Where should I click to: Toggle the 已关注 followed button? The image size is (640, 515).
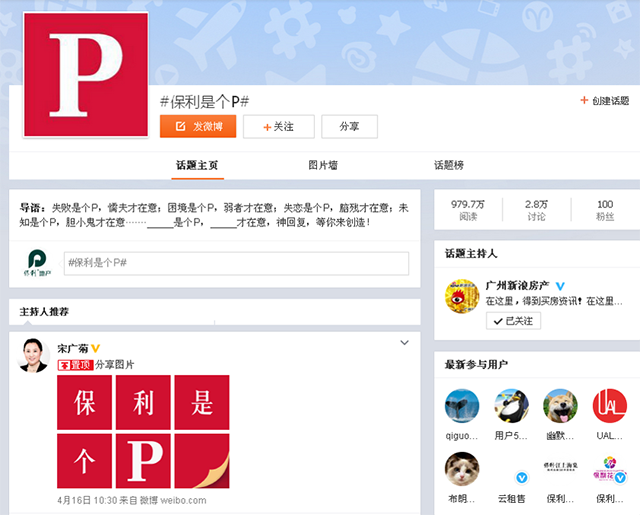[513, 321]
